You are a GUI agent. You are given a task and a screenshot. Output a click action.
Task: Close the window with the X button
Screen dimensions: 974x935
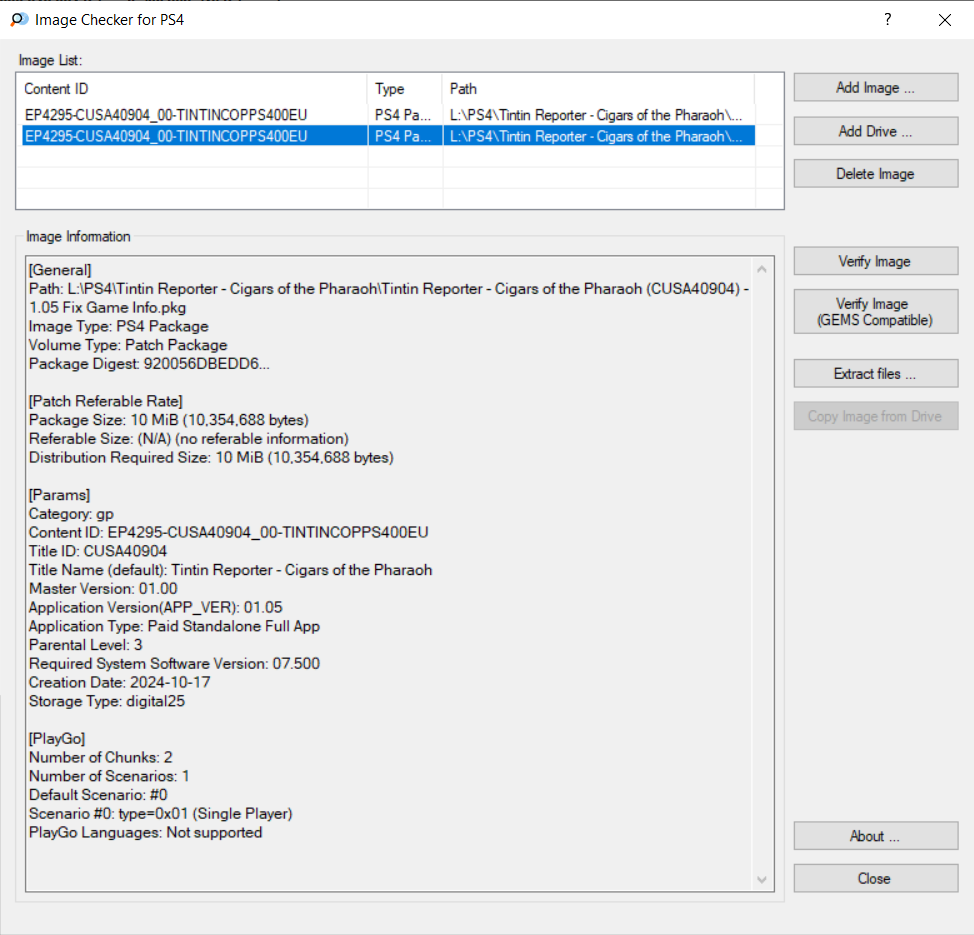(945, 20)
